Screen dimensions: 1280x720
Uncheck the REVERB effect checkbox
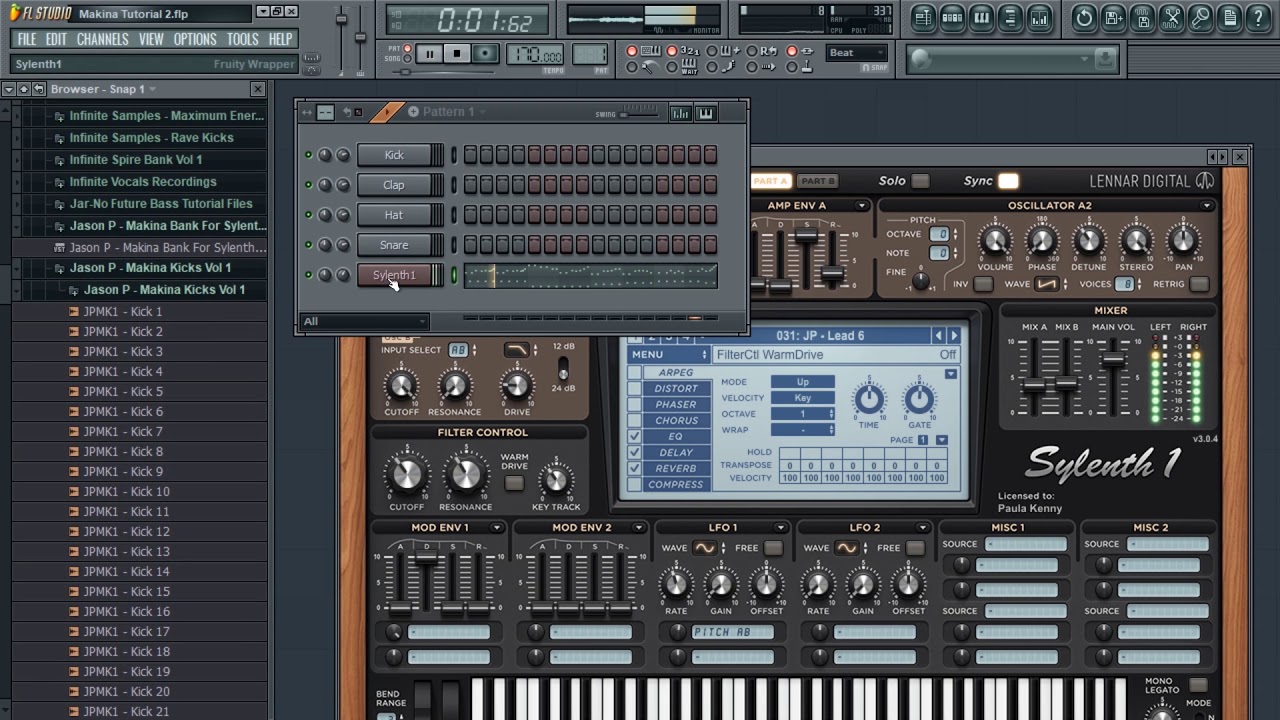point(634,469)
